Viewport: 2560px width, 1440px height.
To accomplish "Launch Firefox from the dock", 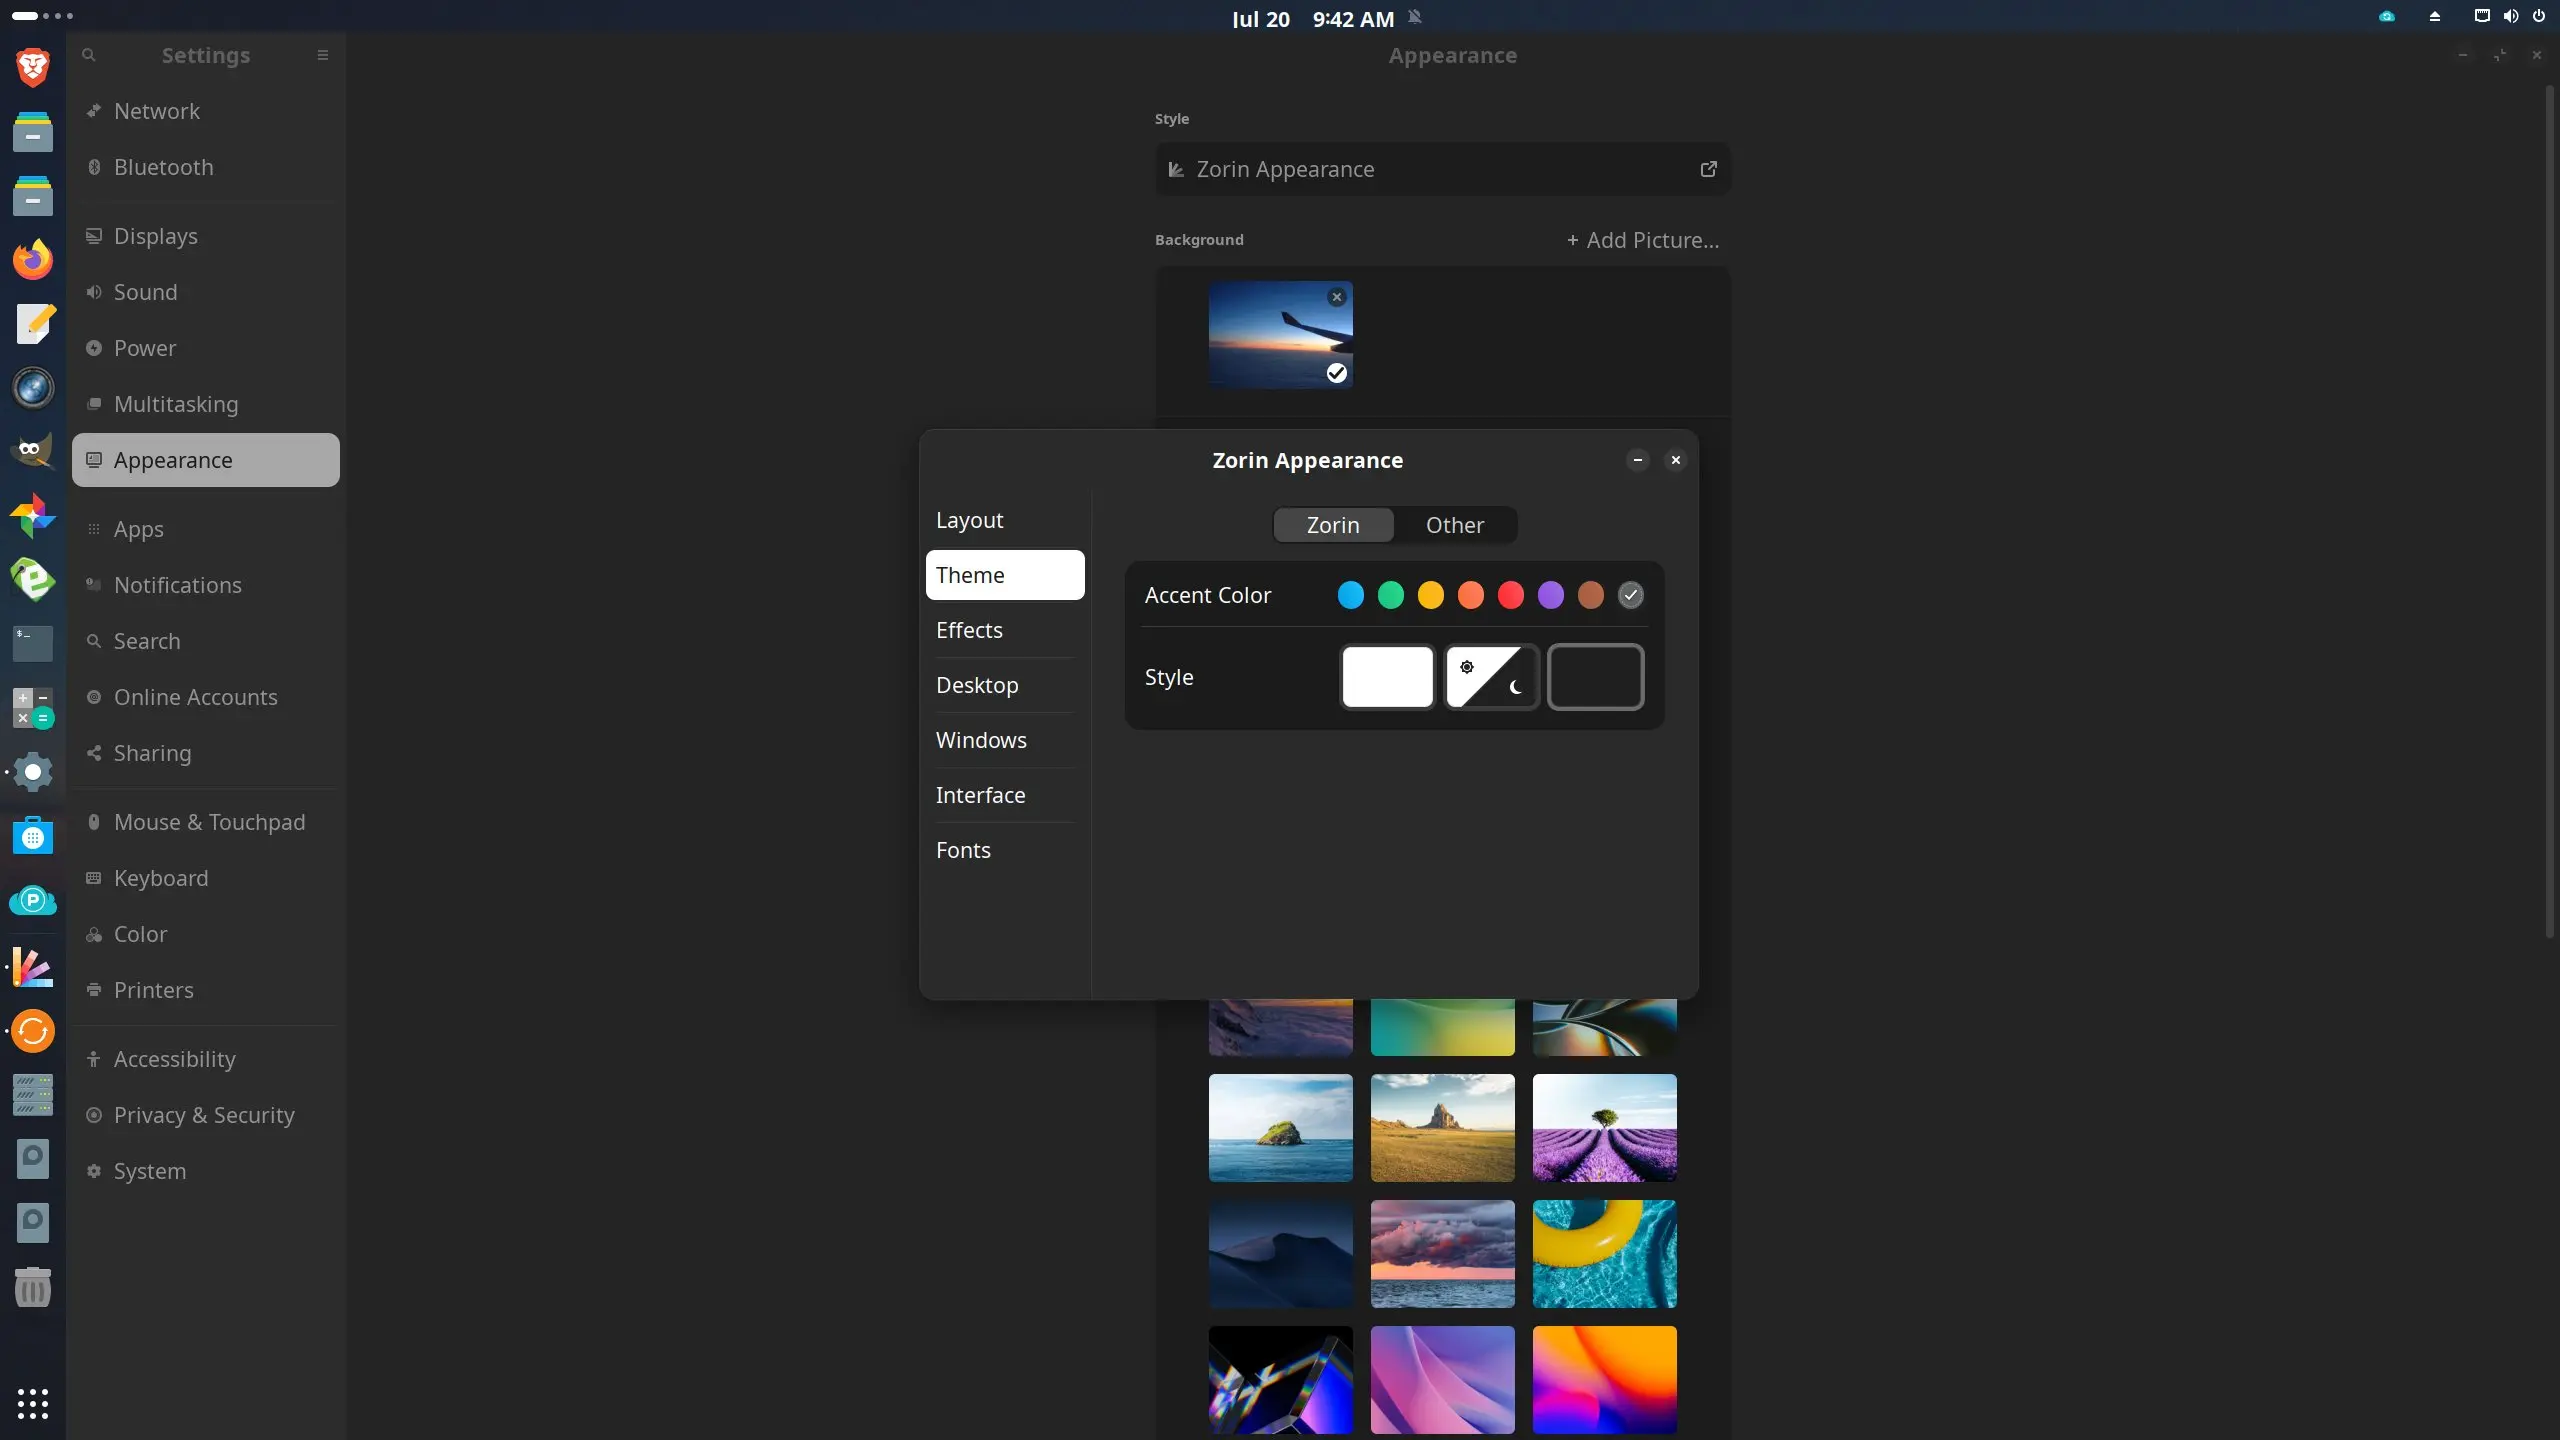I will 33,259.
